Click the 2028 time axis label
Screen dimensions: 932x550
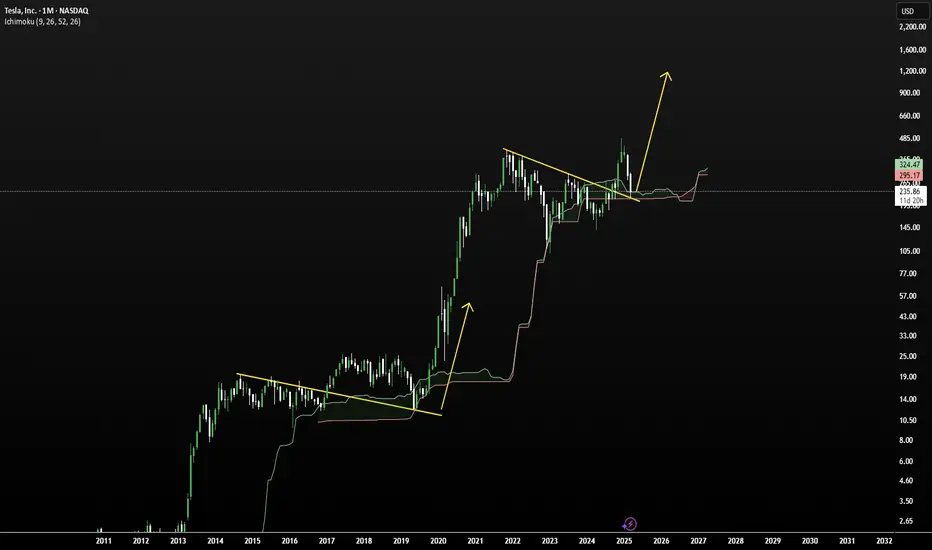pyautogui.click(x=735, y=541)
